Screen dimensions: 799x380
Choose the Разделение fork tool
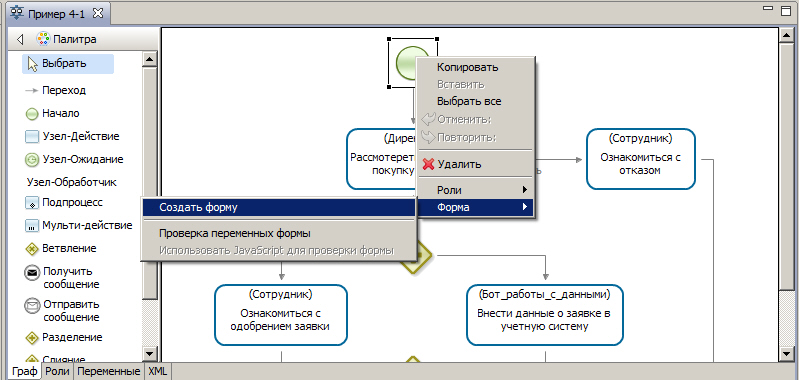pyautogui.click(x=64, y=337)
